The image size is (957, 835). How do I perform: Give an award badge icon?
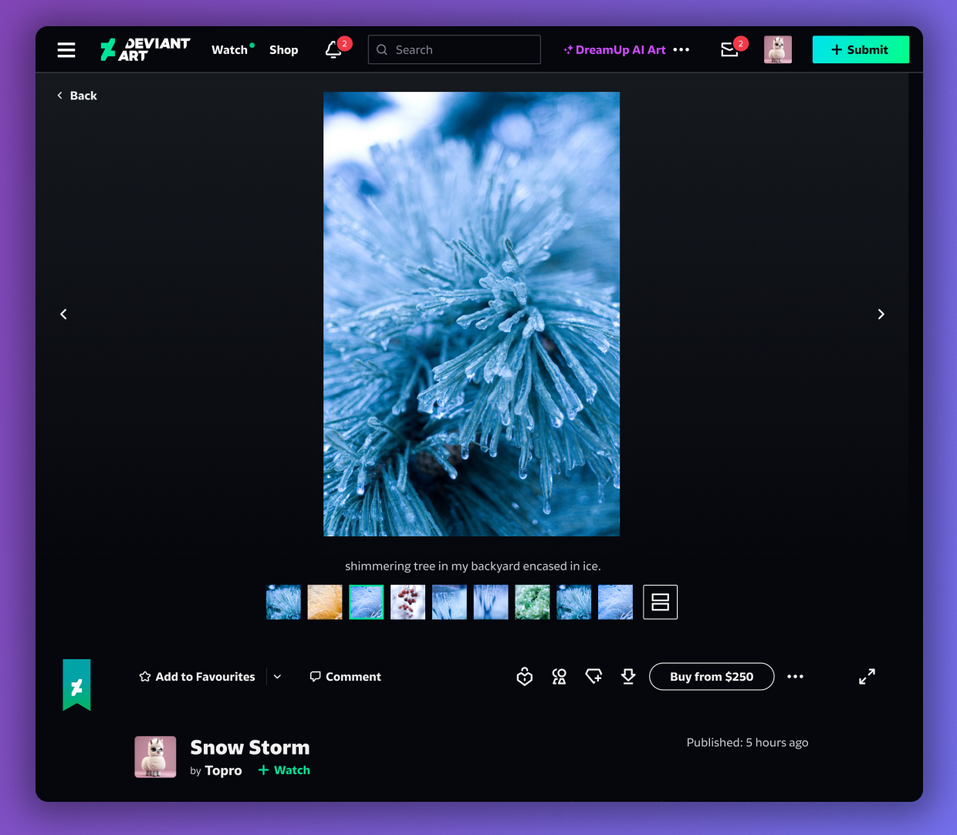559,676
